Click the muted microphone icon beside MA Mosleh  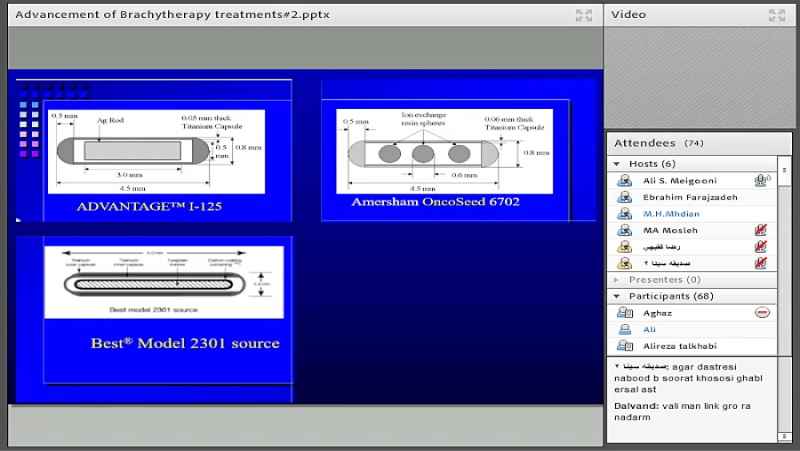(761, 230)
